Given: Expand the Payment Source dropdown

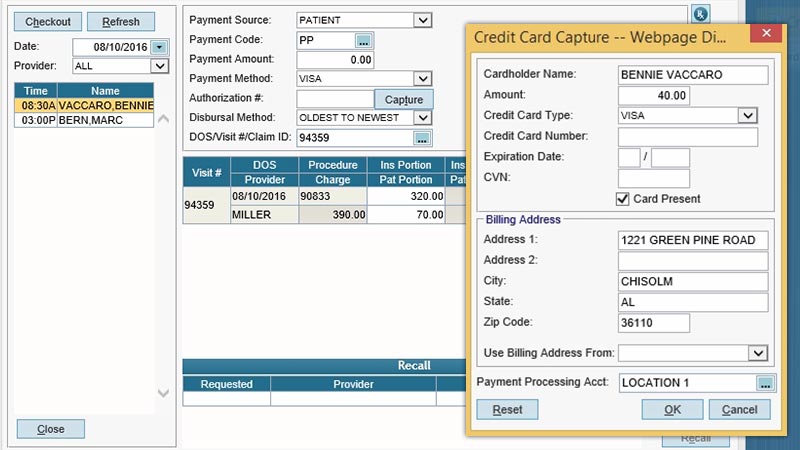Looking at the screenshot, I should point(422,20).
